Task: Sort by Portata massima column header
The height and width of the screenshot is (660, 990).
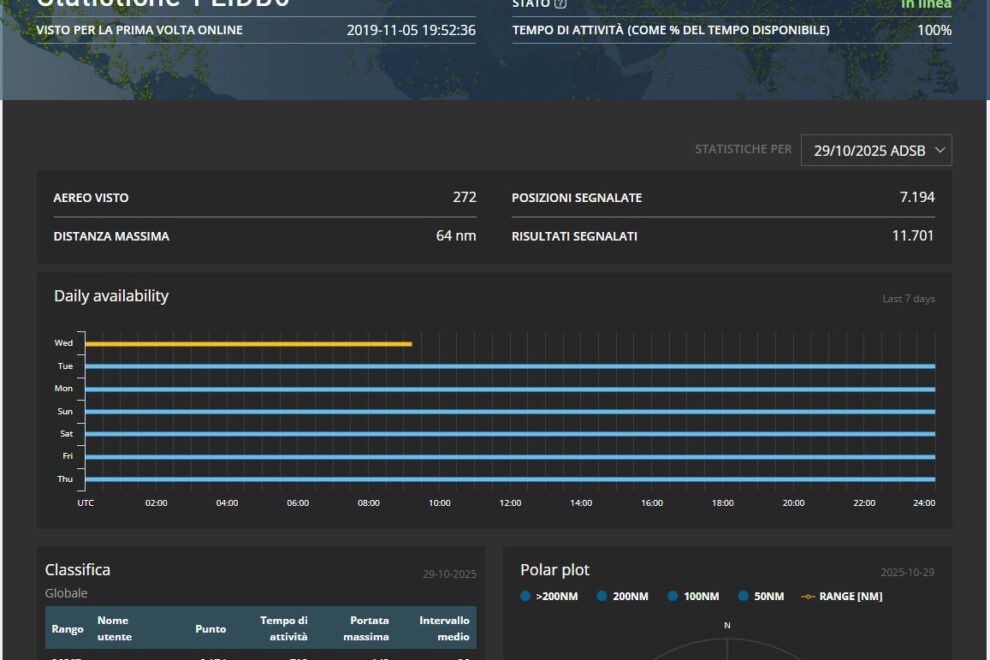Action: pos(368,628)
